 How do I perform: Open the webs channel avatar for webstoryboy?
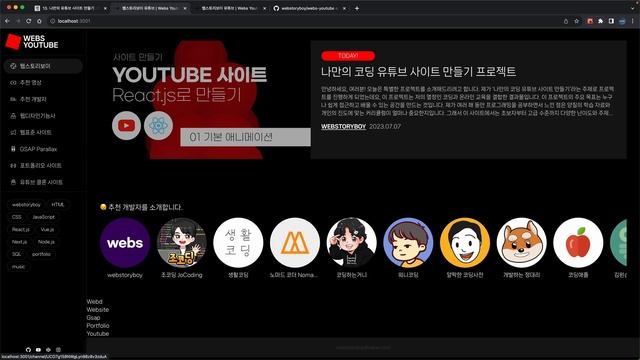click(x=125, y=243)
